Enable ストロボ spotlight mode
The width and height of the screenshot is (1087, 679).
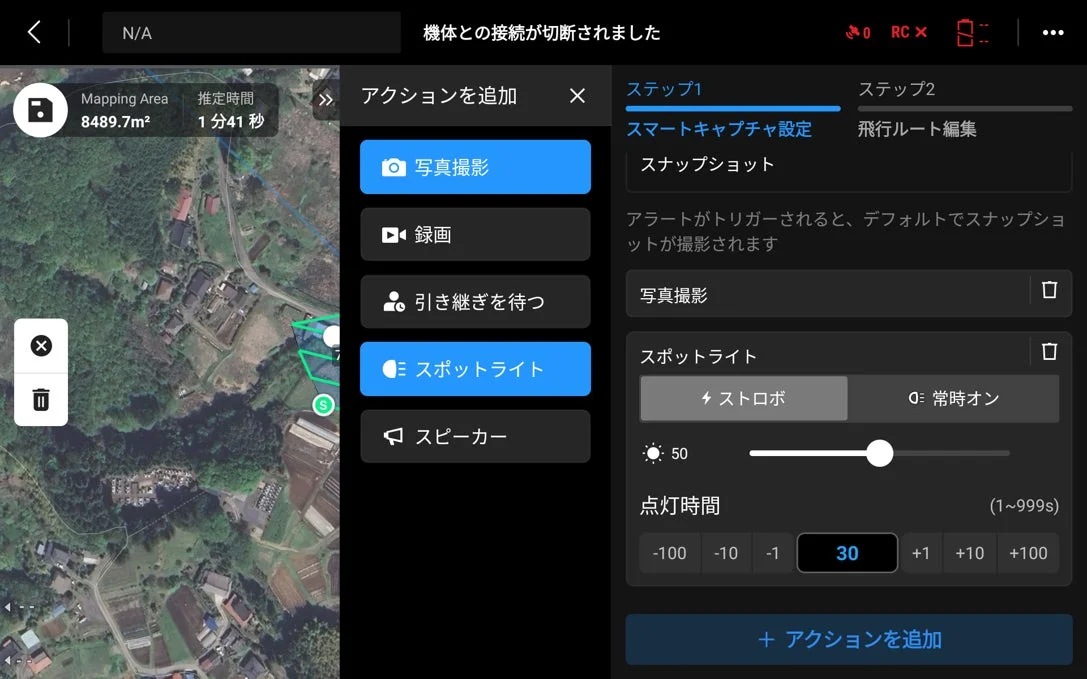point(743,398)
